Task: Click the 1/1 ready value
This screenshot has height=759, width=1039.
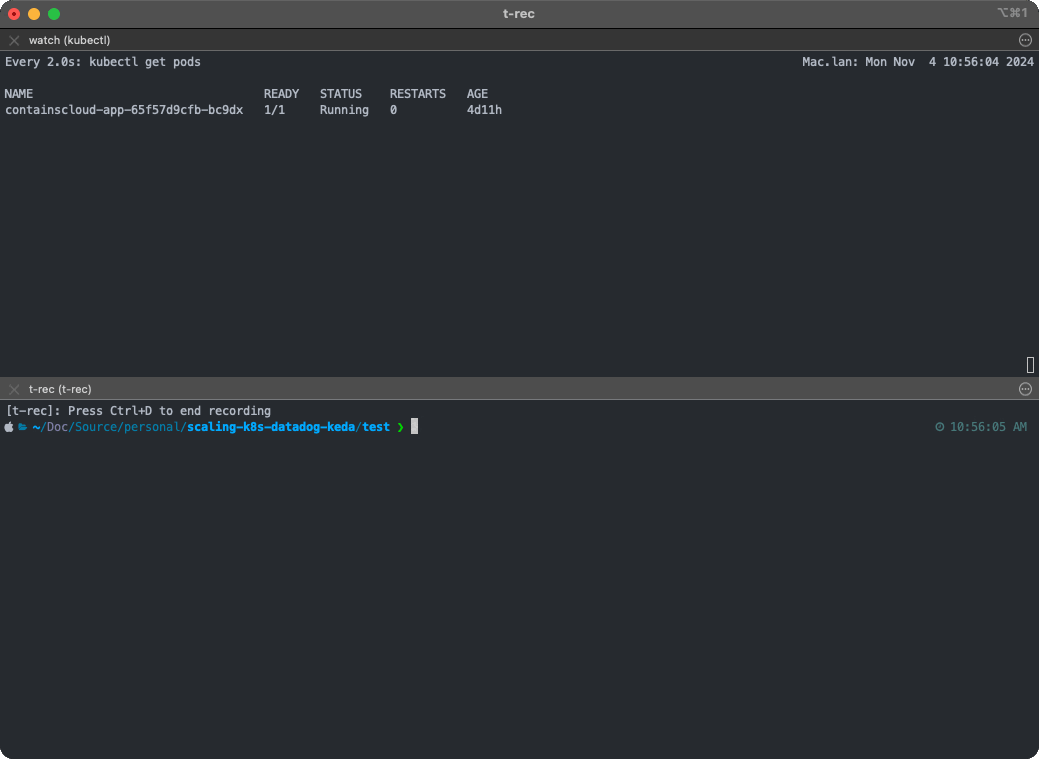Action: pyautogui.click(x=274, y=110)
